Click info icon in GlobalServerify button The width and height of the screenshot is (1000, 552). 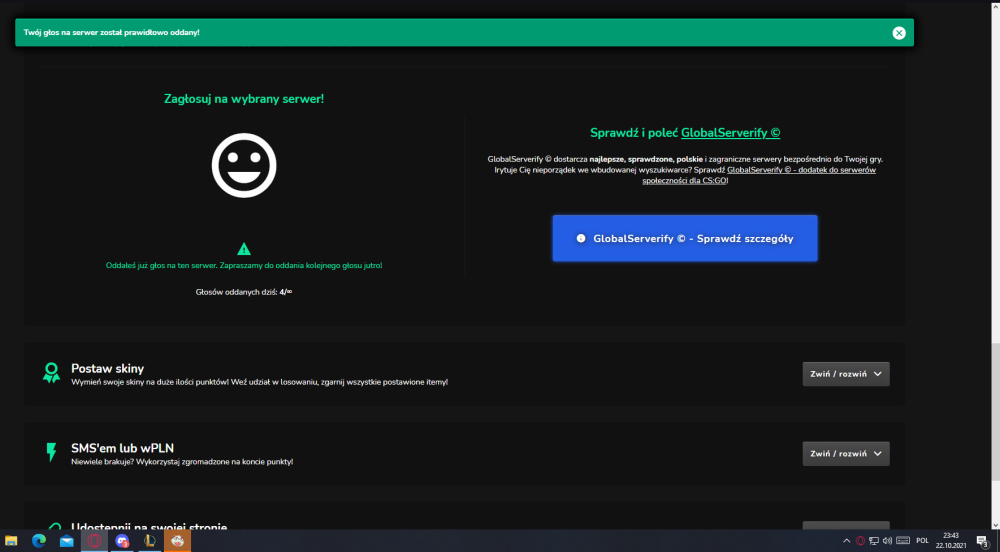[x=580, y=238]
